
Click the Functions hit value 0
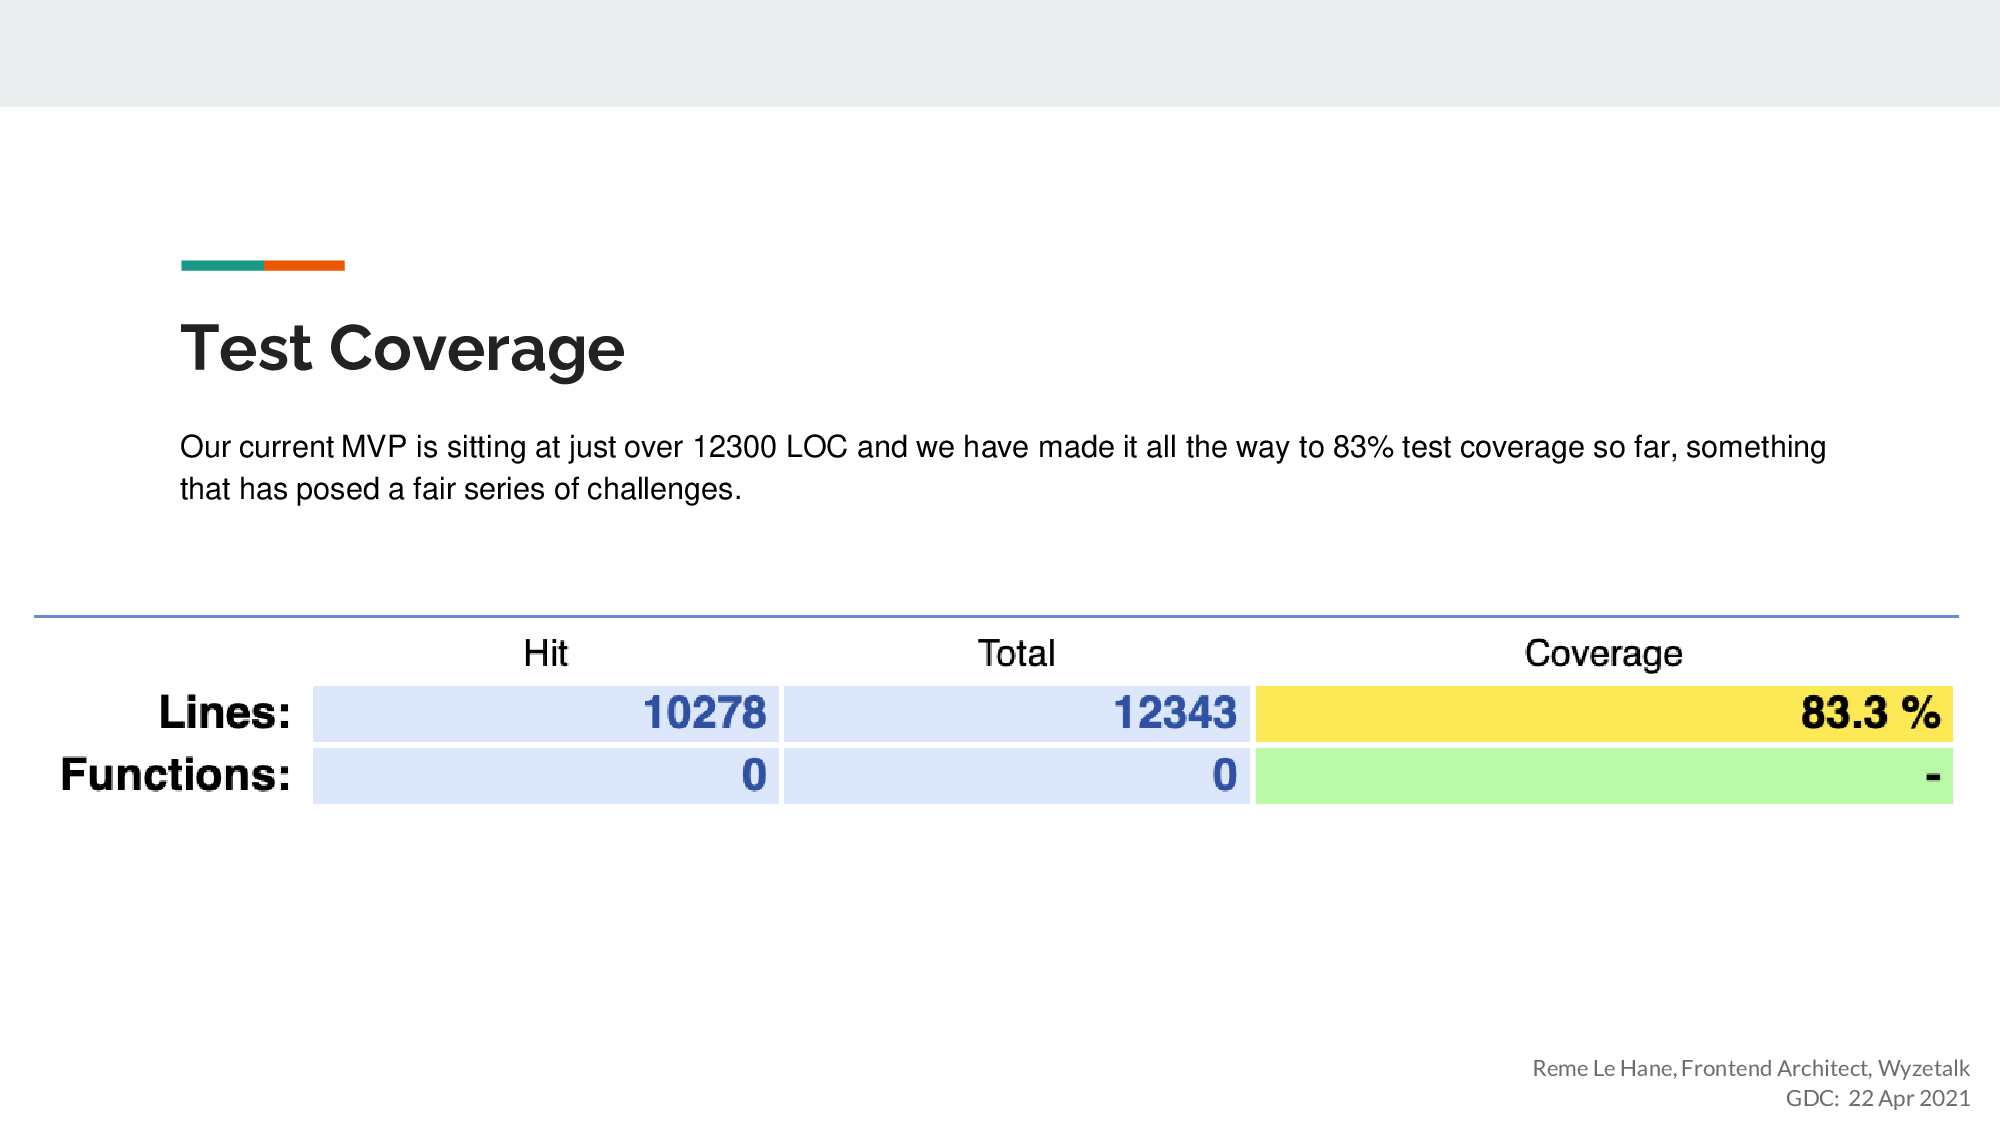[754, 775]
